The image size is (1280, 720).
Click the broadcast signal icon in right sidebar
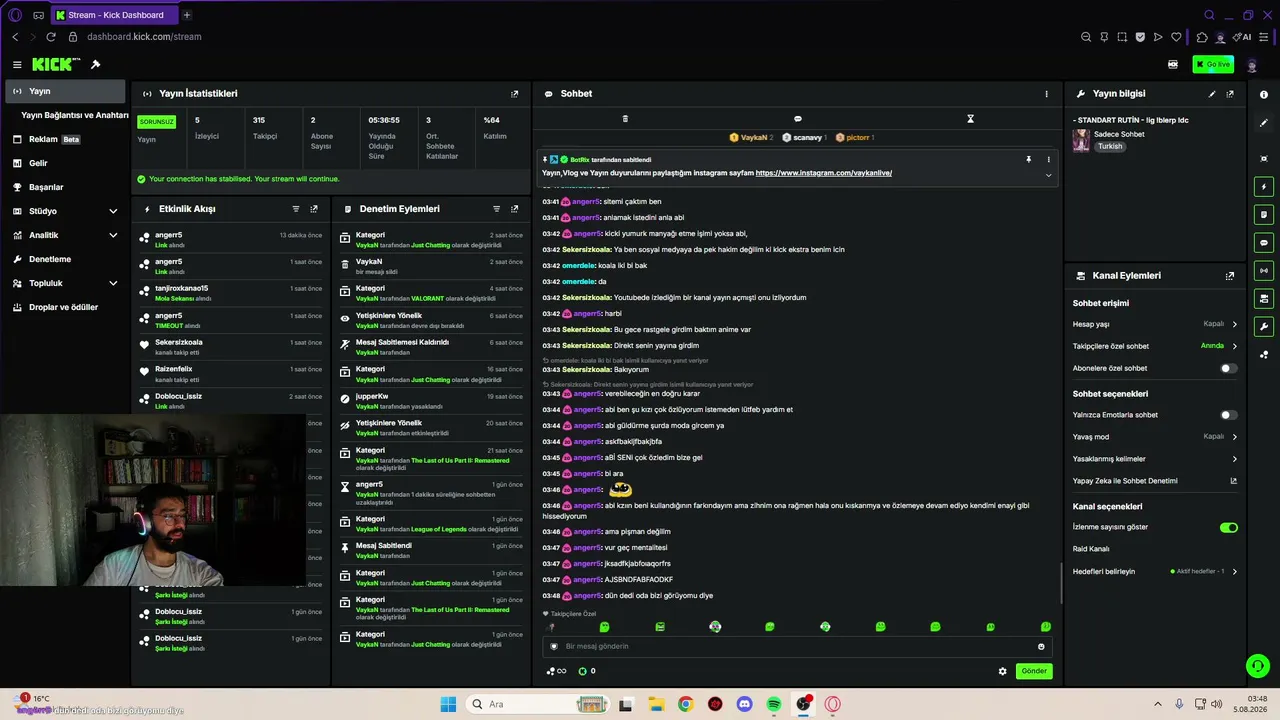(x=1264, y=271)
